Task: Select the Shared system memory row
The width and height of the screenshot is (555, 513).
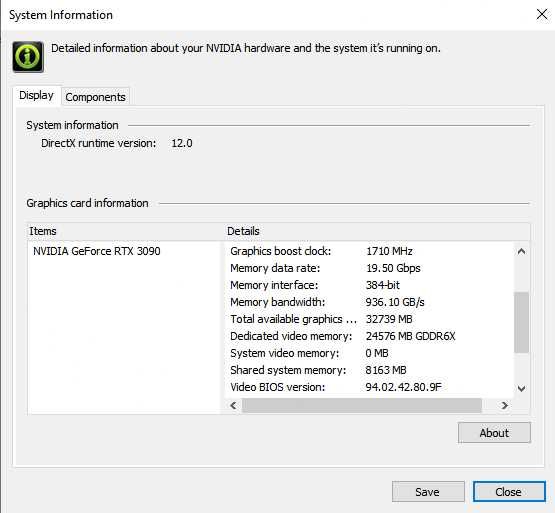Action: [x=370, y=370]
